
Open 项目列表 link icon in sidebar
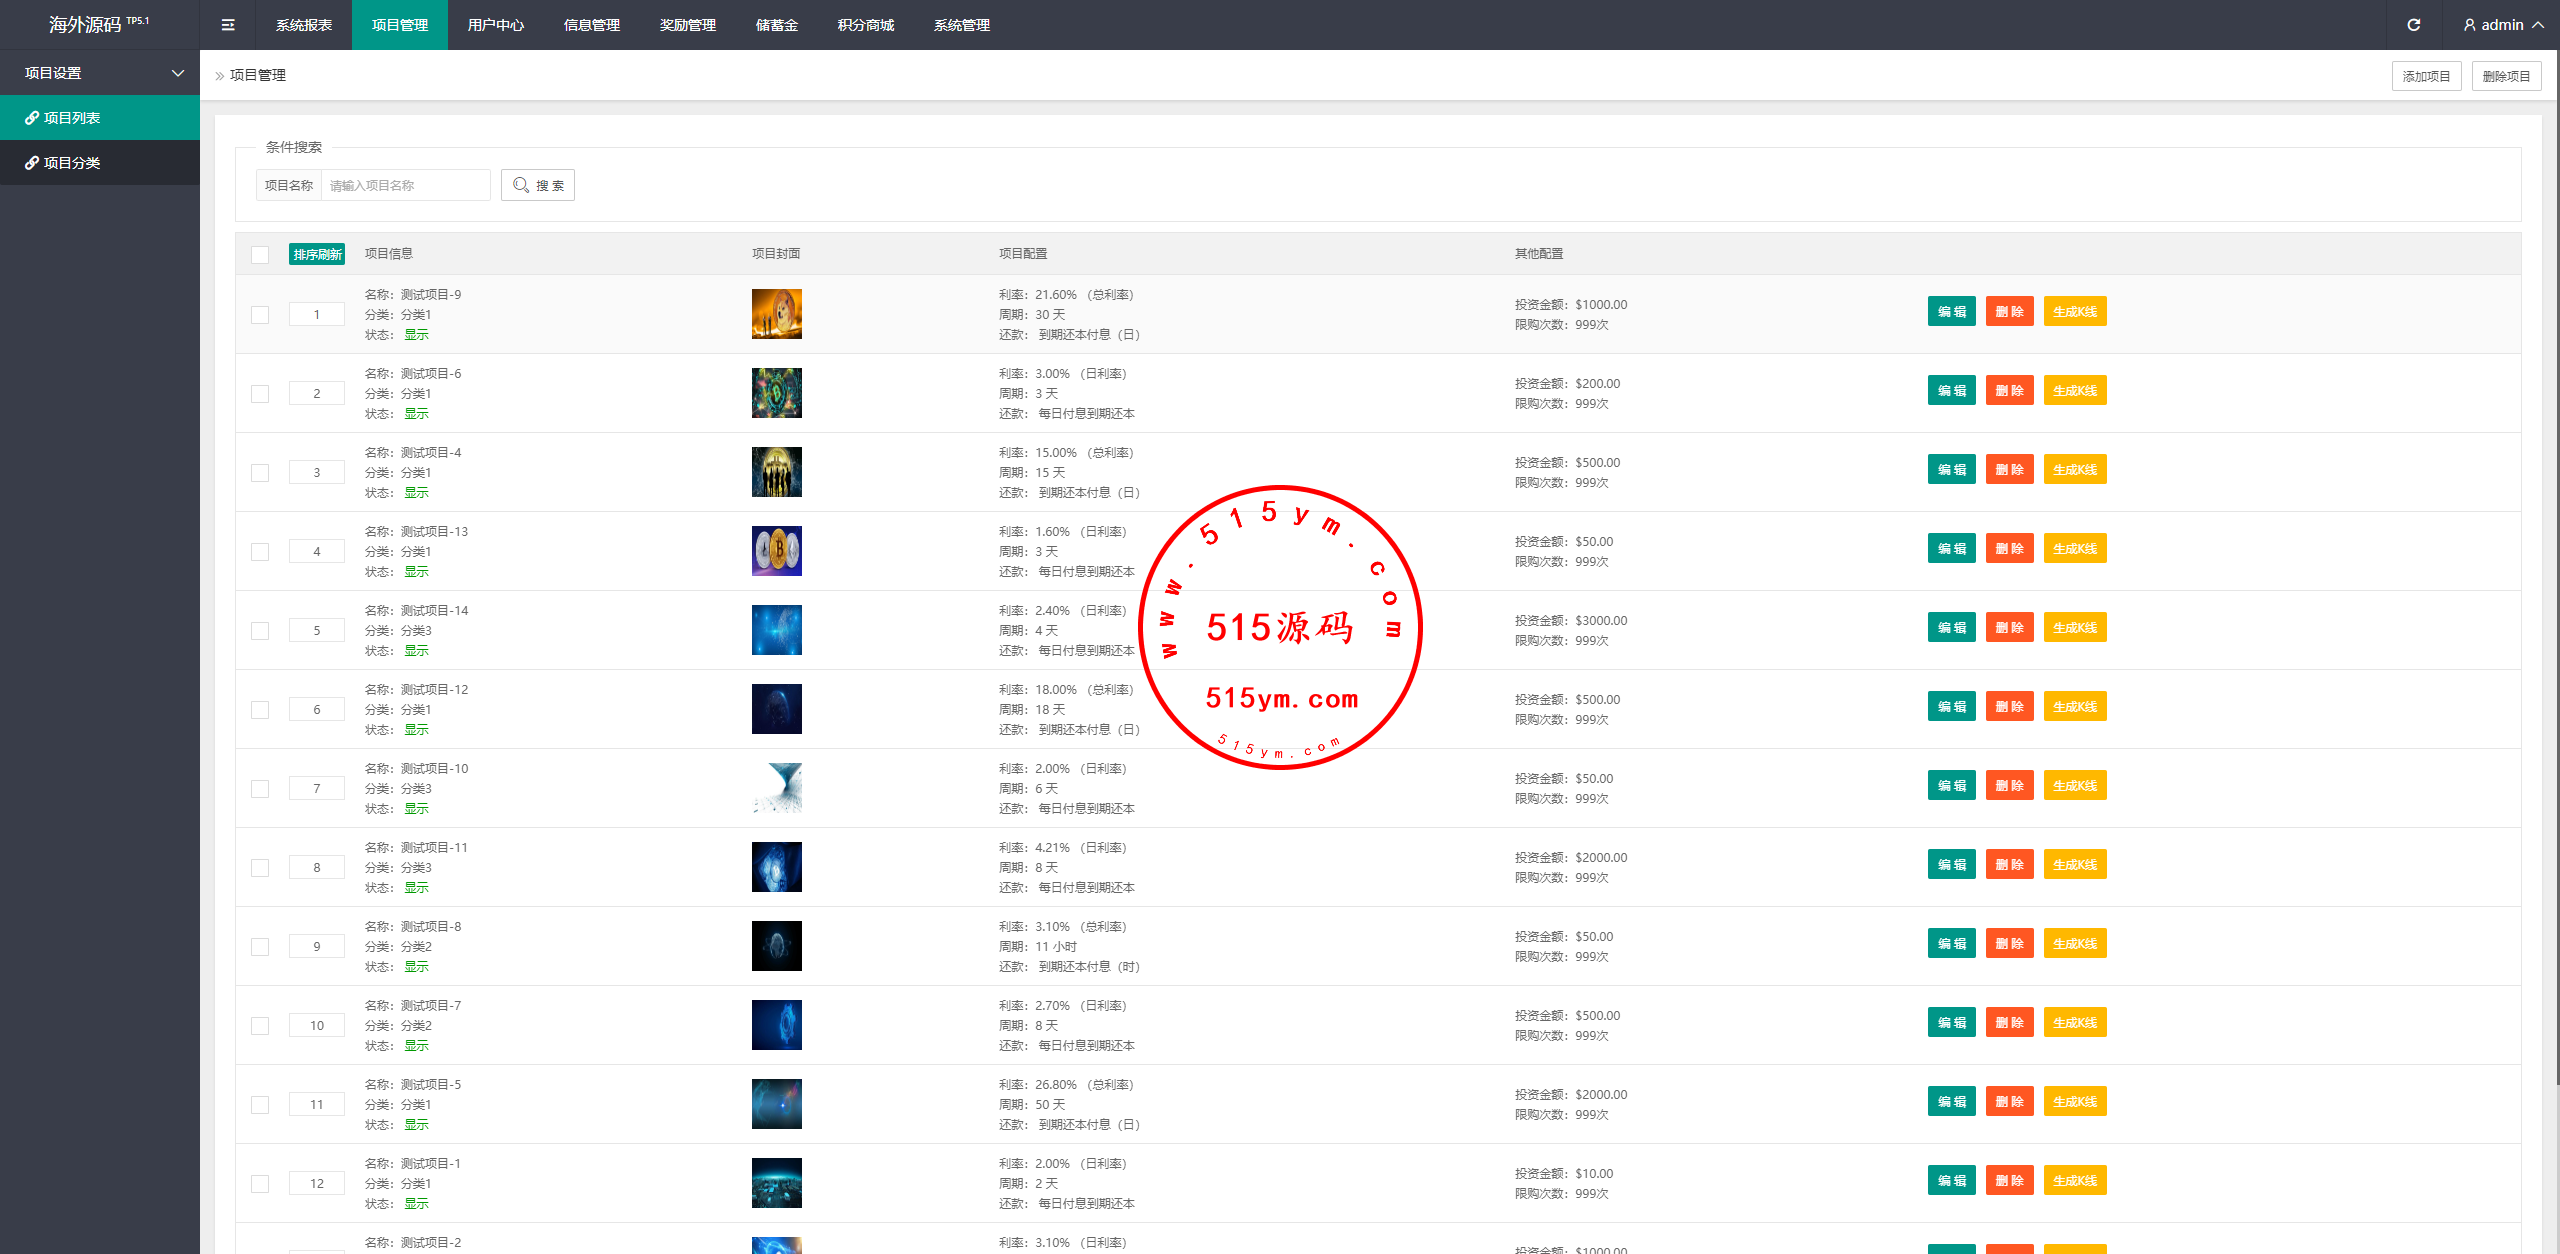click(32, 118)
